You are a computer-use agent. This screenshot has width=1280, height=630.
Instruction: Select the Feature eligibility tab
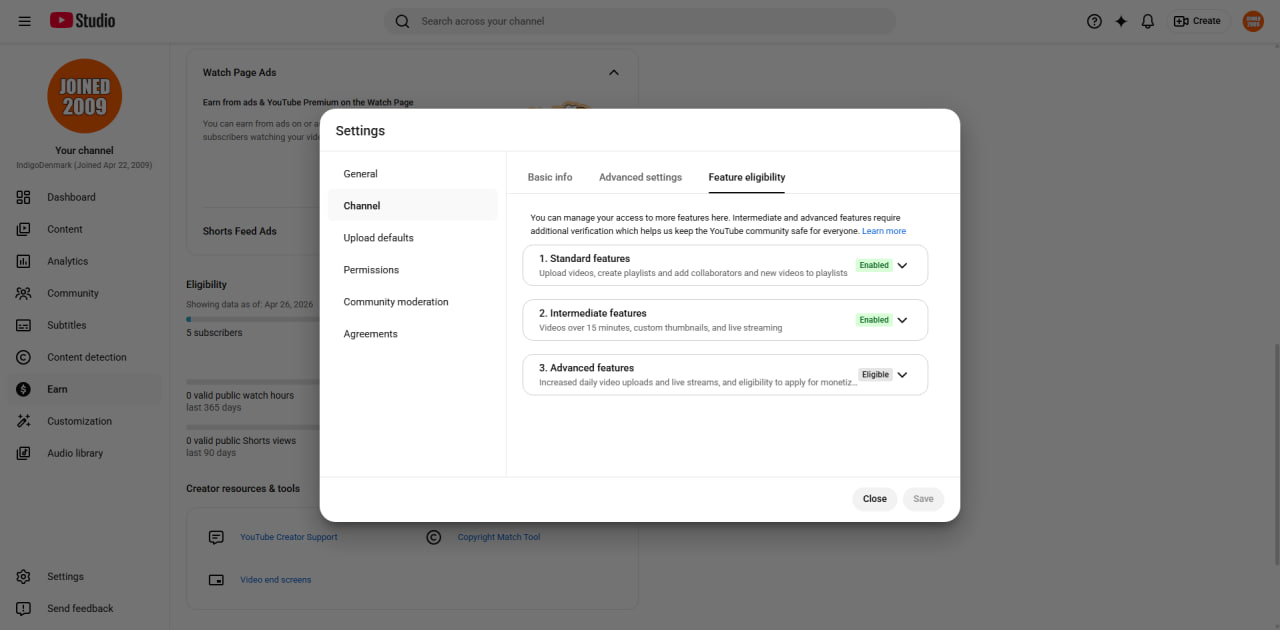click(747, 177)
